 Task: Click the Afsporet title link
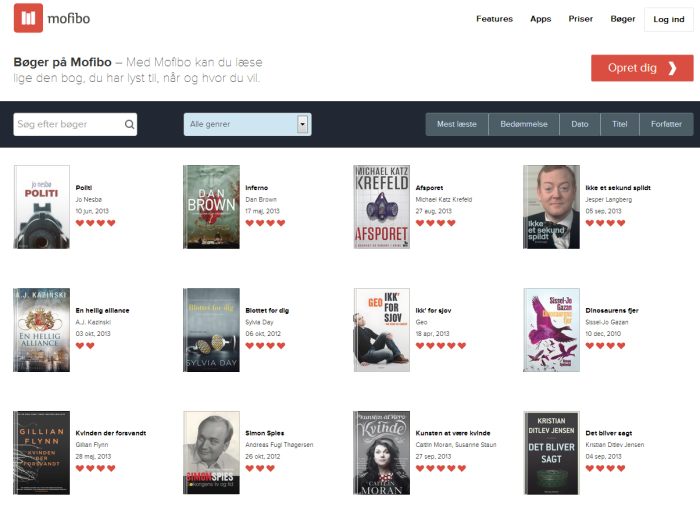point(429,188)
